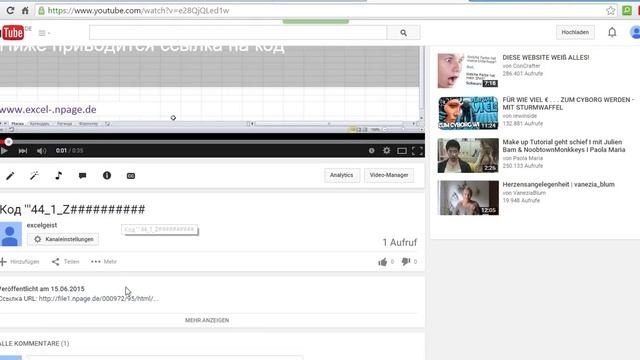The height and width of the screenshot is (360, 640).
Task: Expand description with MEHR ANZEIGEN
Action: 207,320
